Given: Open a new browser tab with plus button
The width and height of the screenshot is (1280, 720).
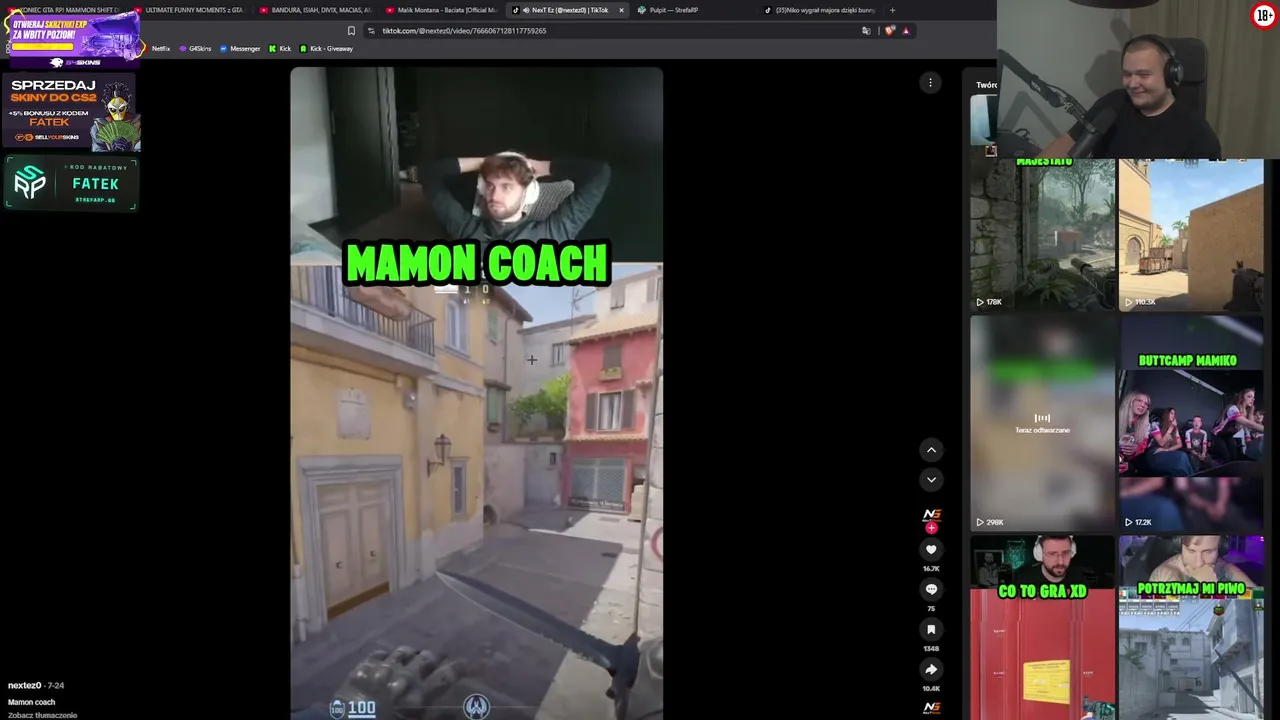Looking at the screenshot, I should pos(892,10).
